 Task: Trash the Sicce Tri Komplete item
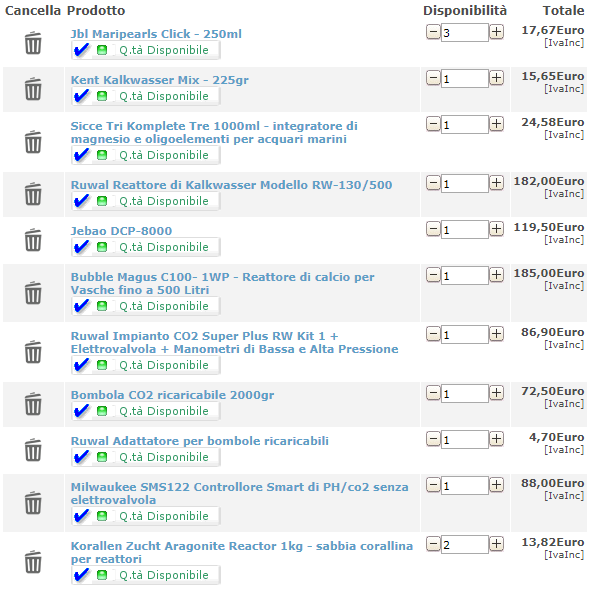(x=33, y=142)
